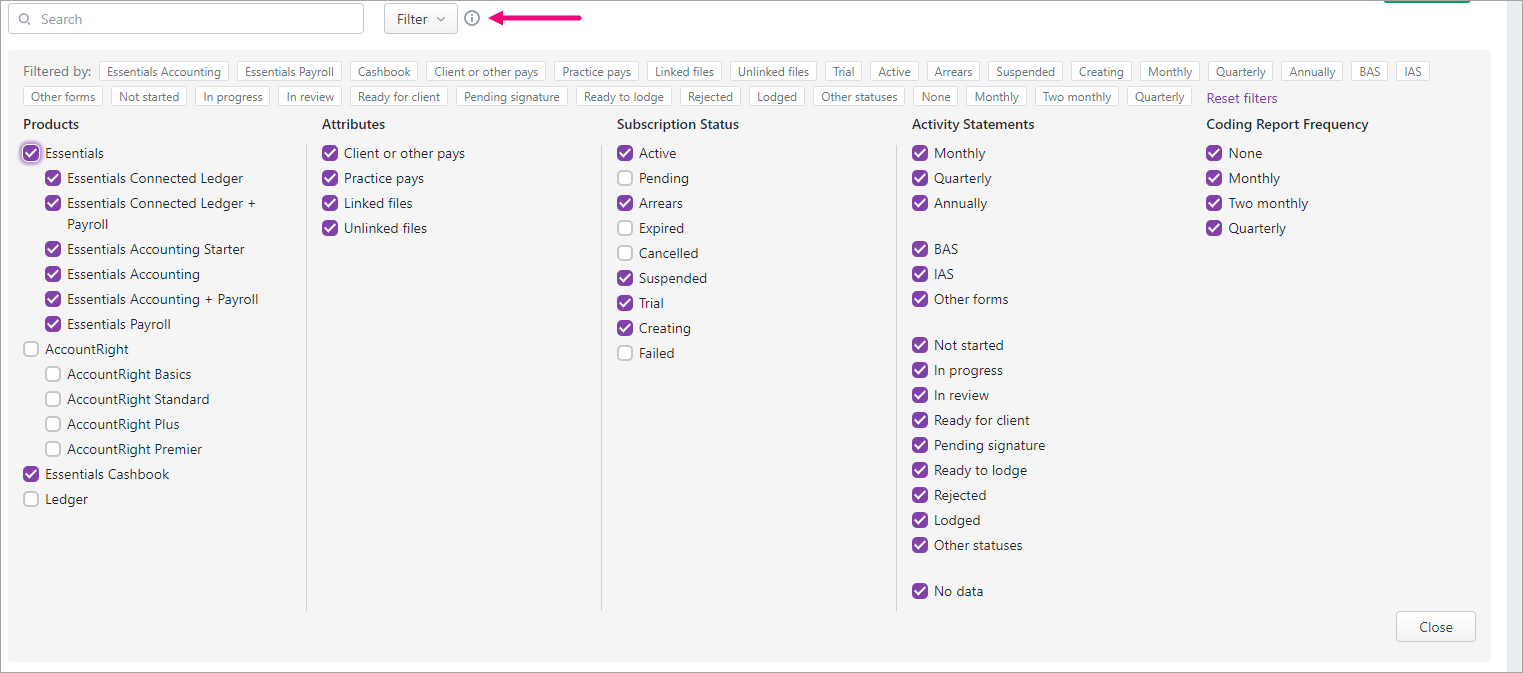This screenshot has height=673, width=1523.
Task: Click into the Search field
Action: 186,19
